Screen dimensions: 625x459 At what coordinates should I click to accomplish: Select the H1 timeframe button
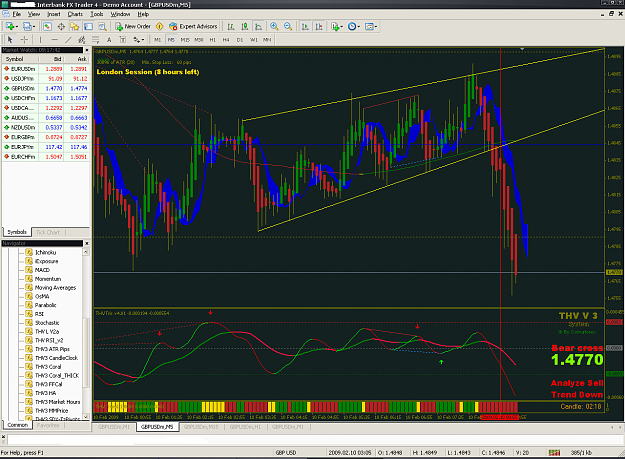pos(212,40)
